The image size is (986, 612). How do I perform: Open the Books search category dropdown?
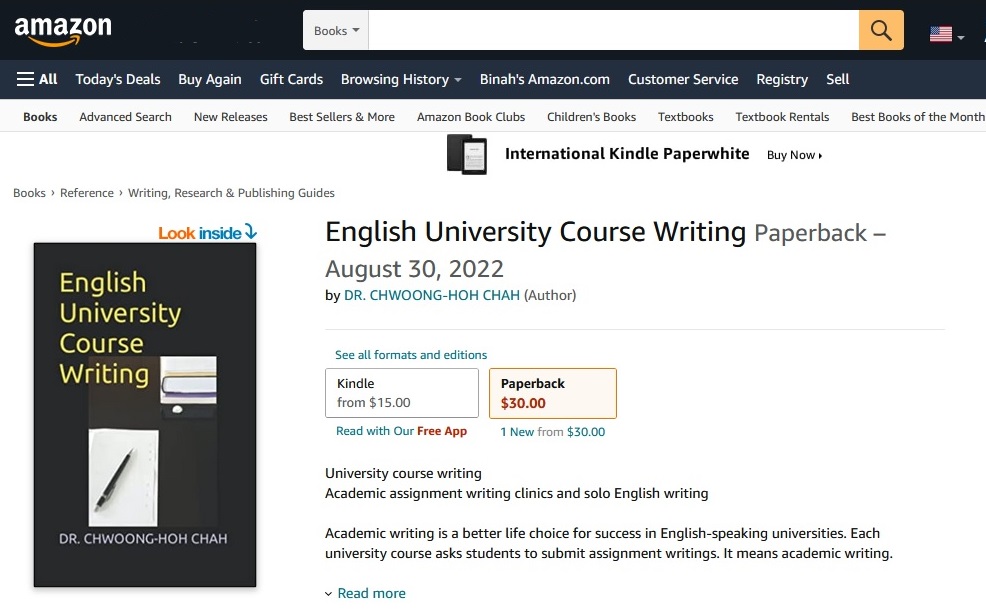click(x=336, y=30)
